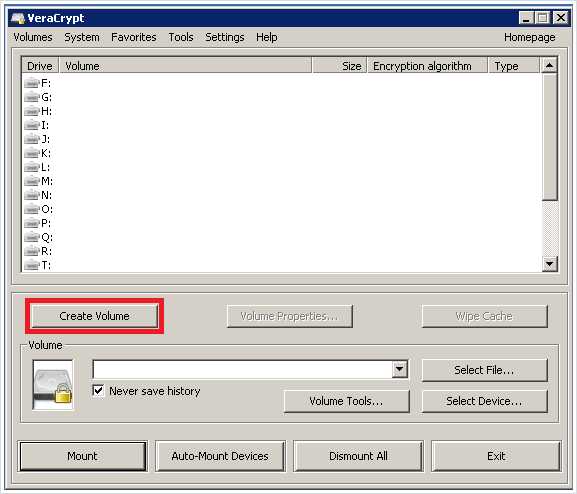This screenshot has height=494, width=577.
Task: Open the Favorites menu
Action: (x=134, y=37)
